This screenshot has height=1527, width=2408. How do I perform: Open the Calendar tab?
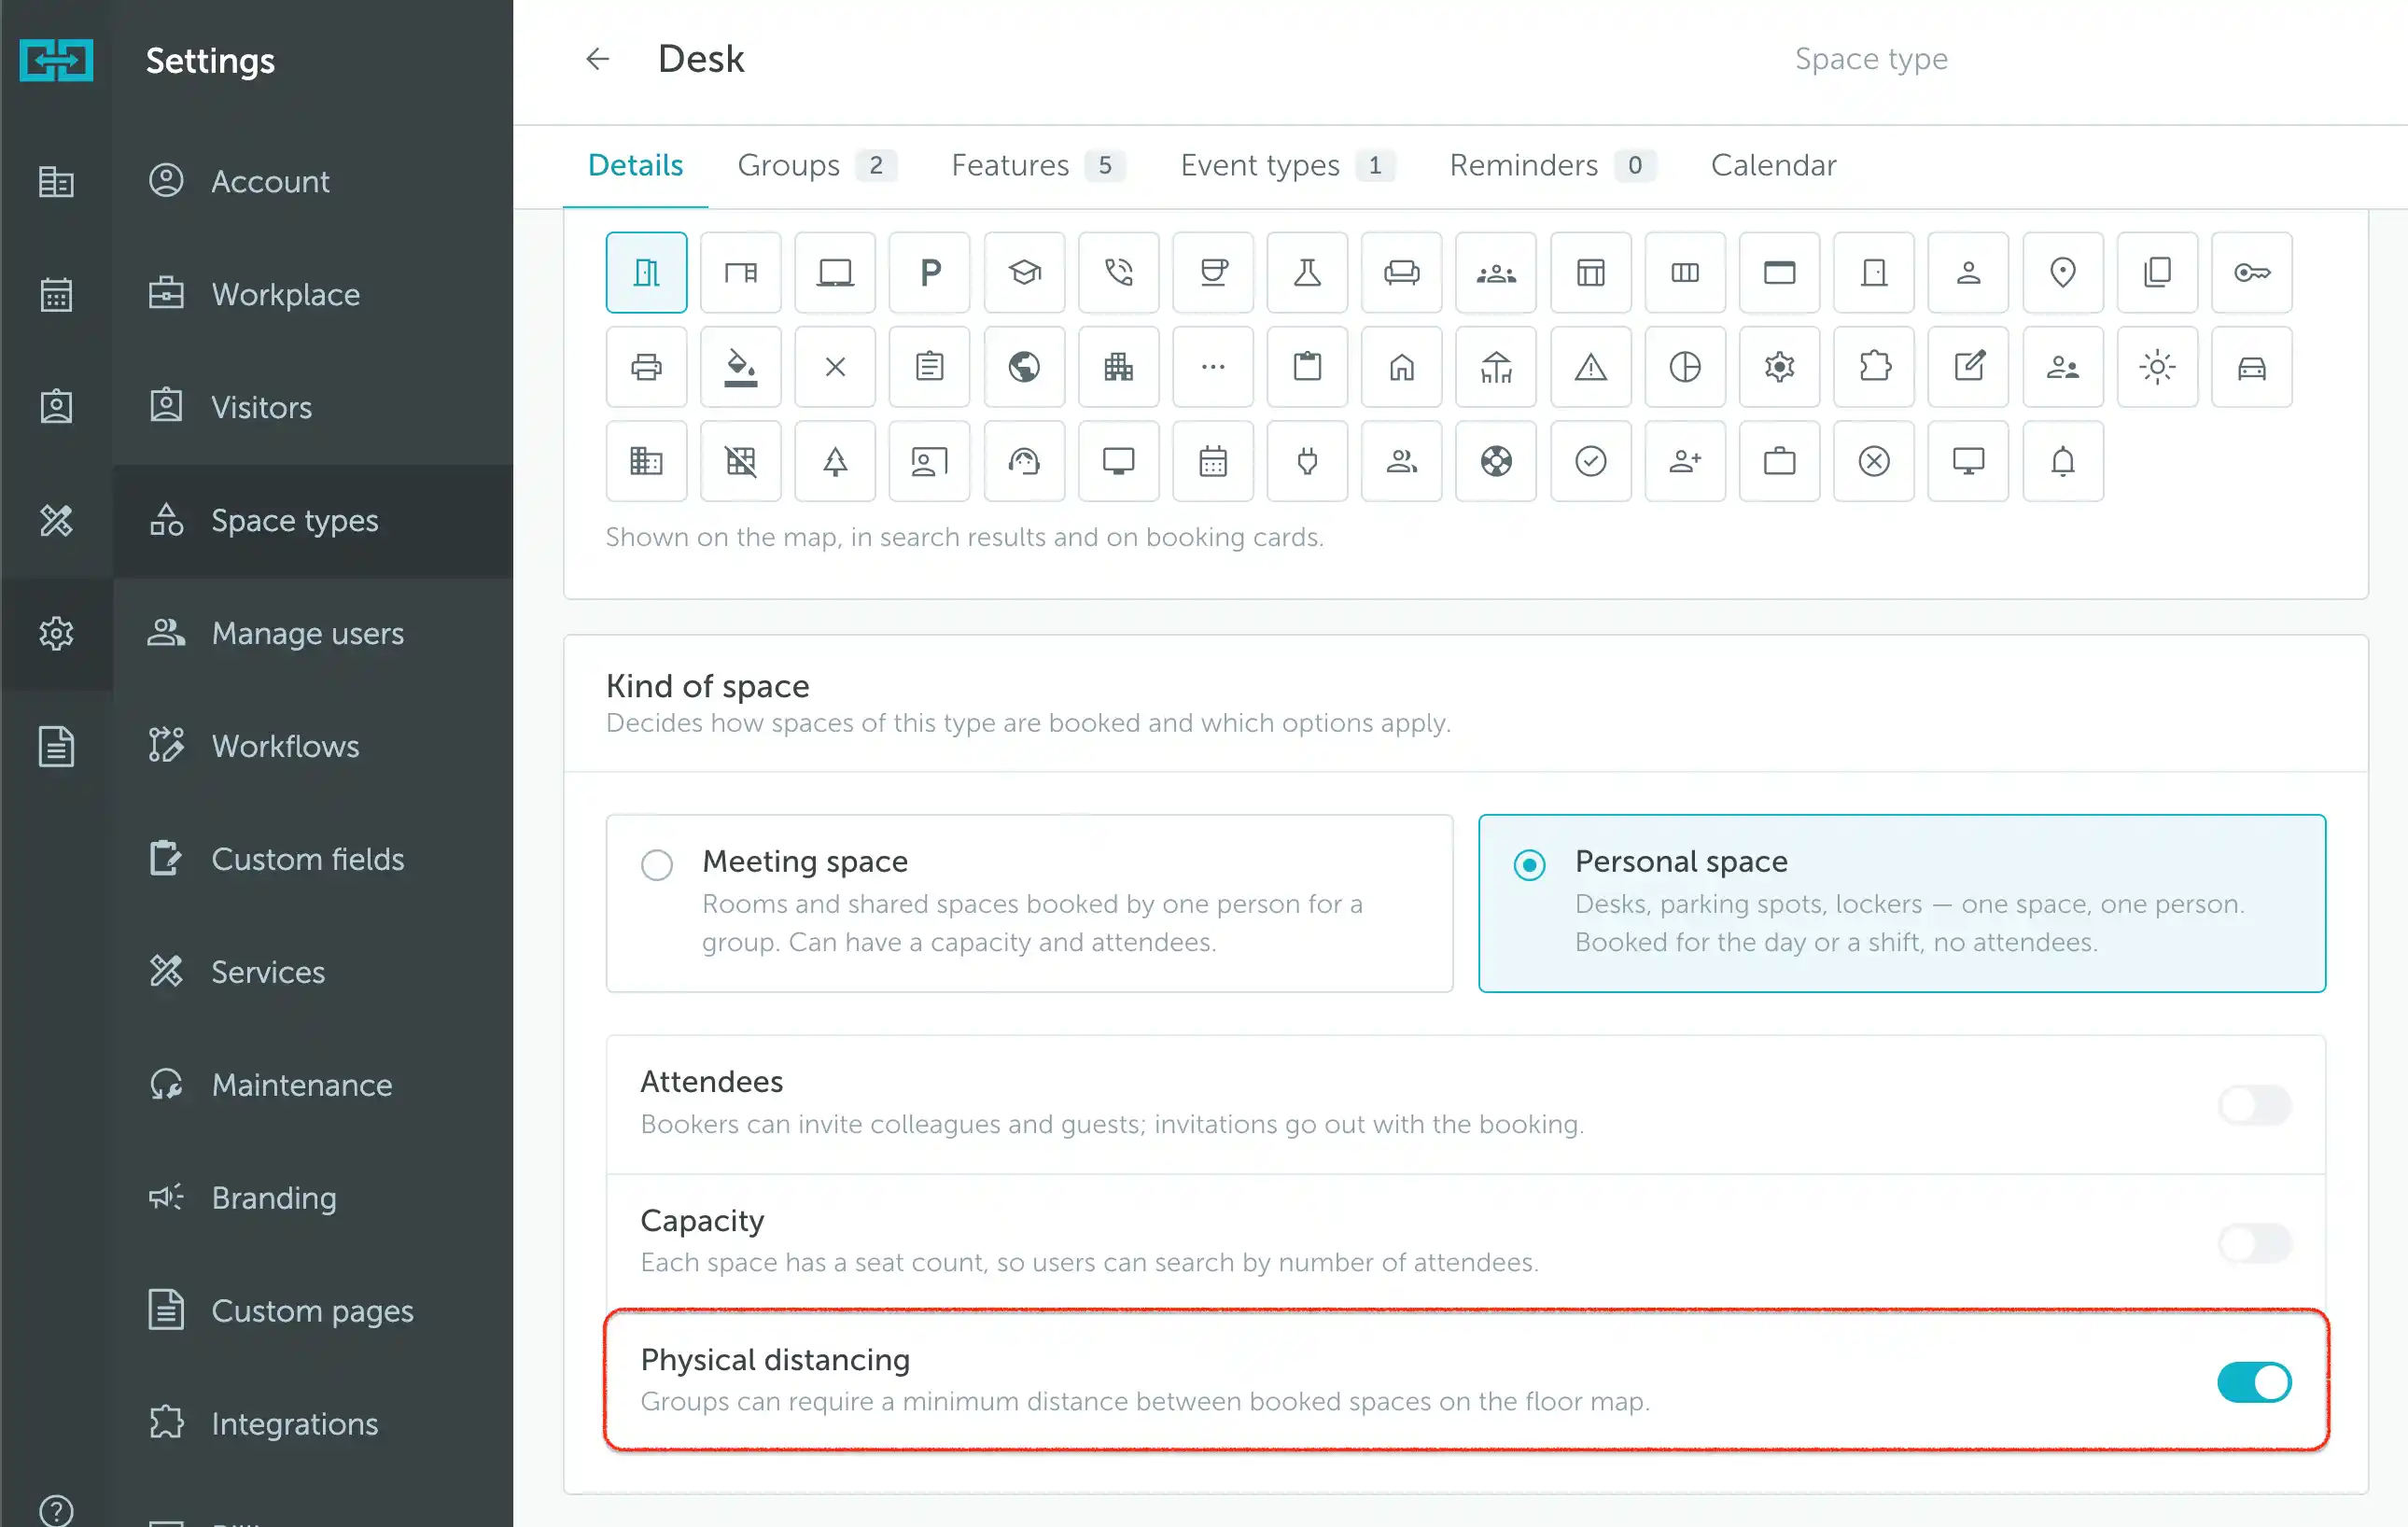[1773, 165]
